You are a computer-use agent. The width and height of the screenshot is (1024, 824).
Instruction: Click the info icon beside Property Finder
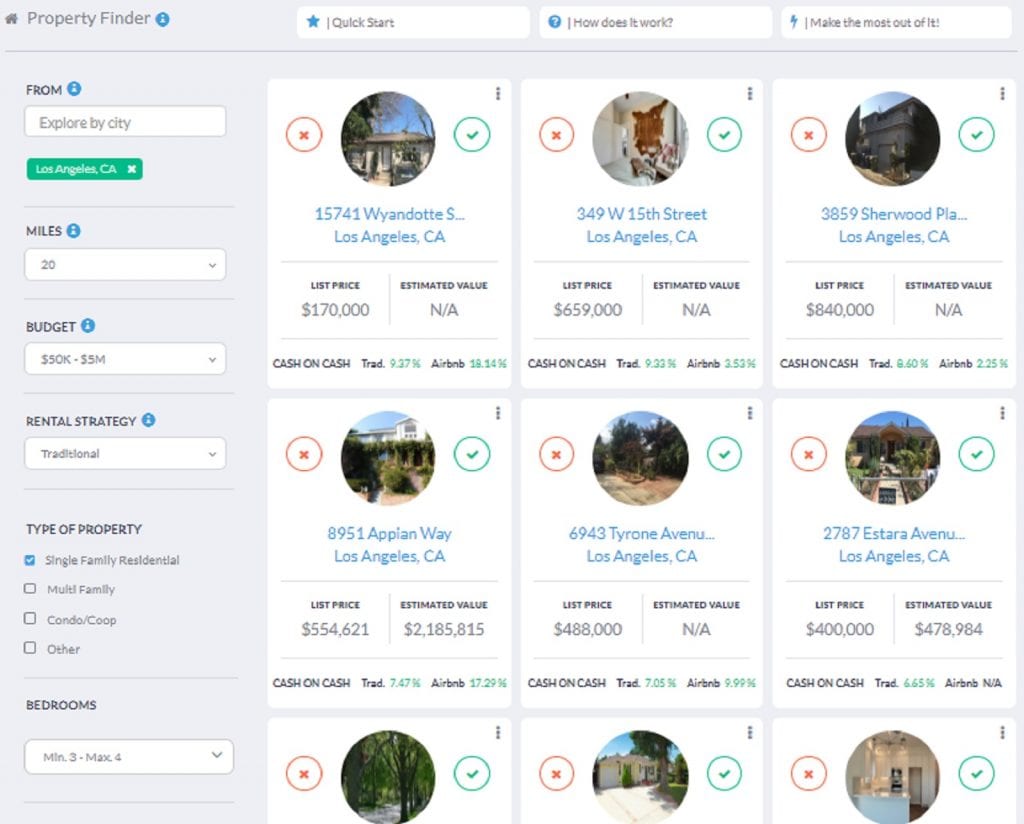coord(163,17)
